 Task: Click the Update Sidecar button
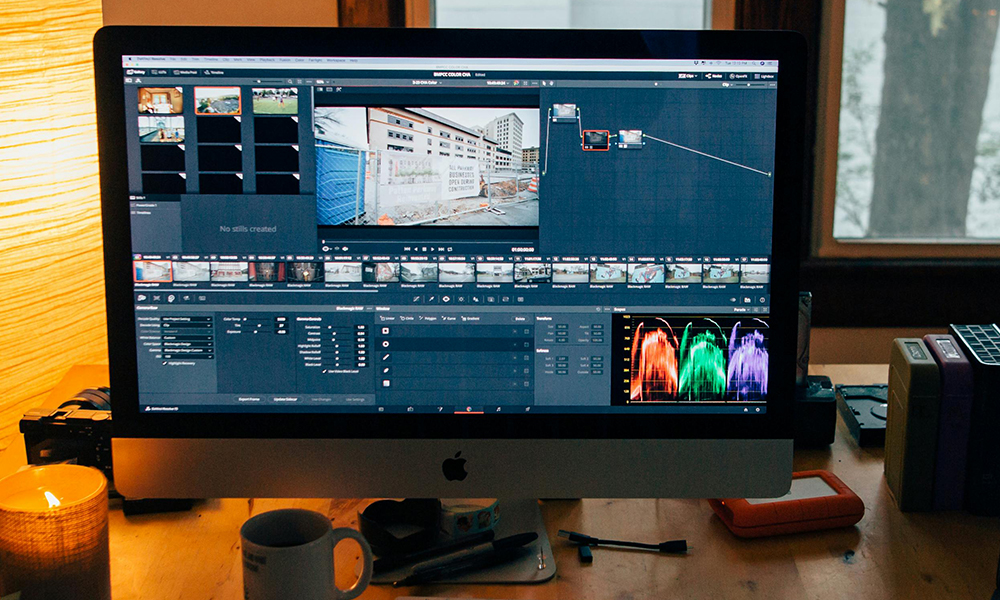click(x=286, y=398)
